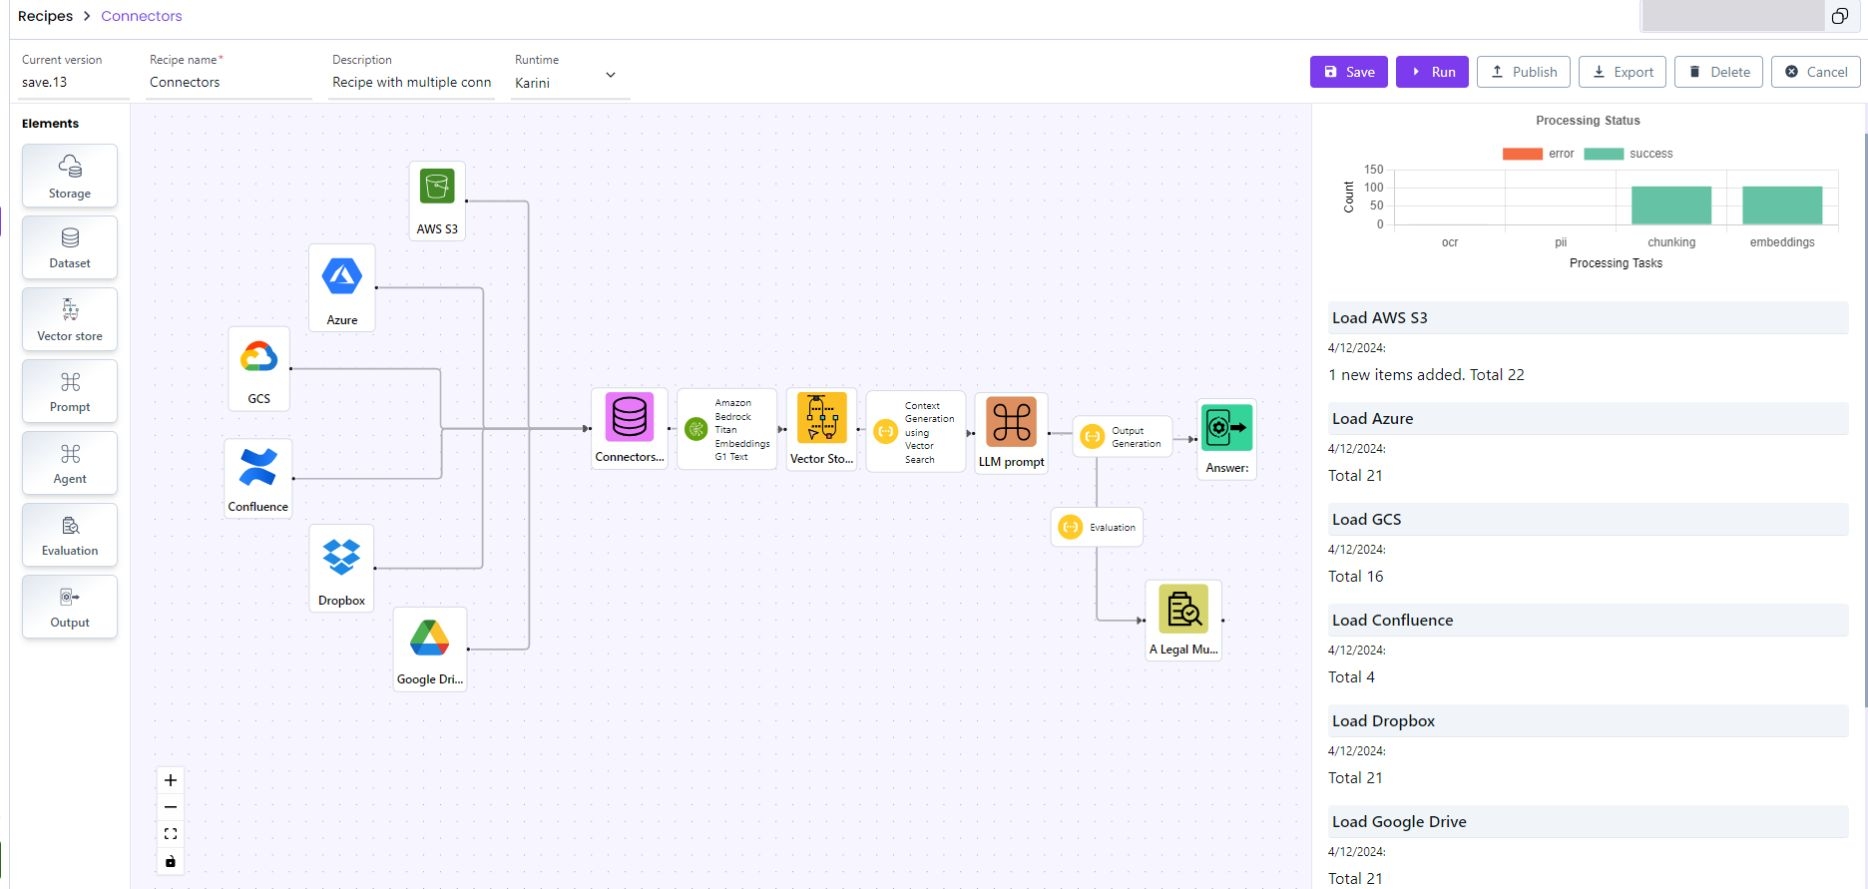The height and width of the screenshot is (889, 1868).
Task: Add a Prompt element from the palette
Action: point(70,391)
